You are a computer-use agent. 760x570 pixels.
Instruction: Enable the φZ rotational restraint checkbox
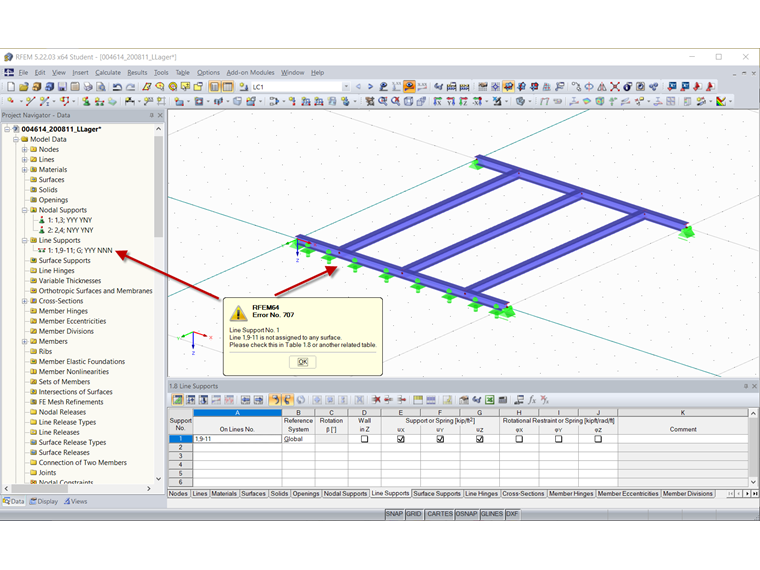(598, 439)
